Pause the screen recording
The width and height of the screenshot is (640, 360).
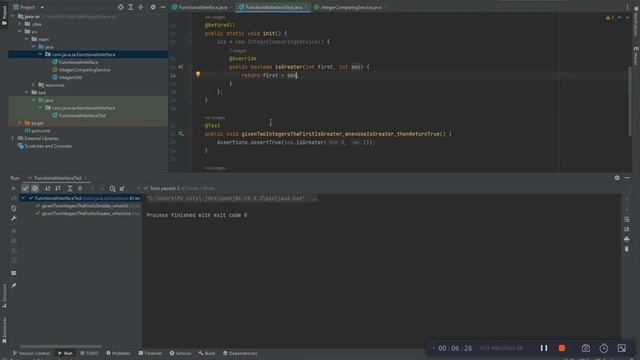tap(544, 348)
